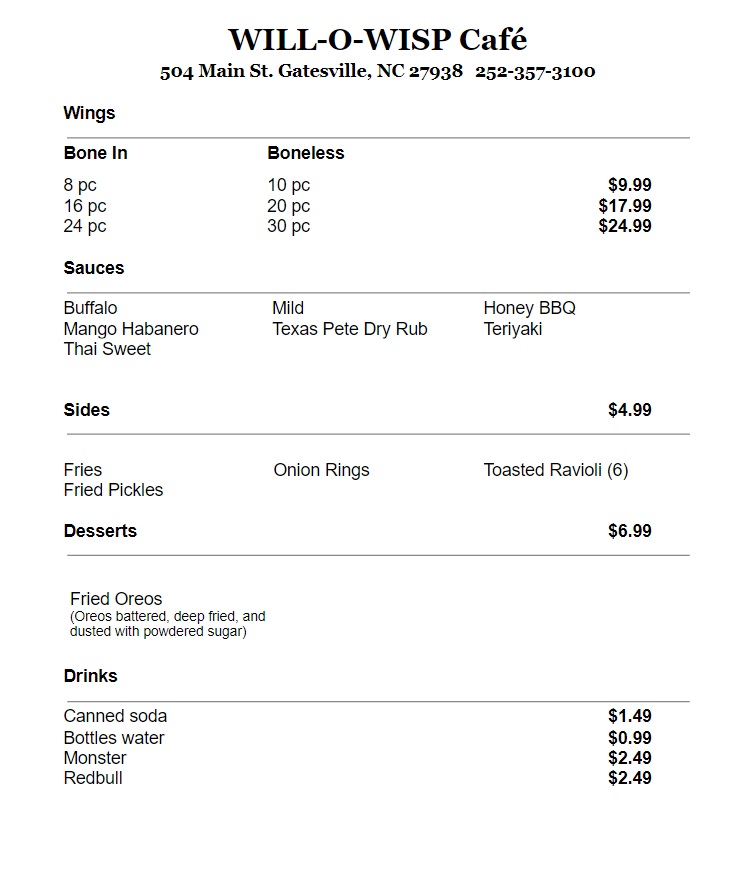The image size is (732, 896).
Task: Choose the Mango Habanero sauce
Action: click(x=130, y=329)
